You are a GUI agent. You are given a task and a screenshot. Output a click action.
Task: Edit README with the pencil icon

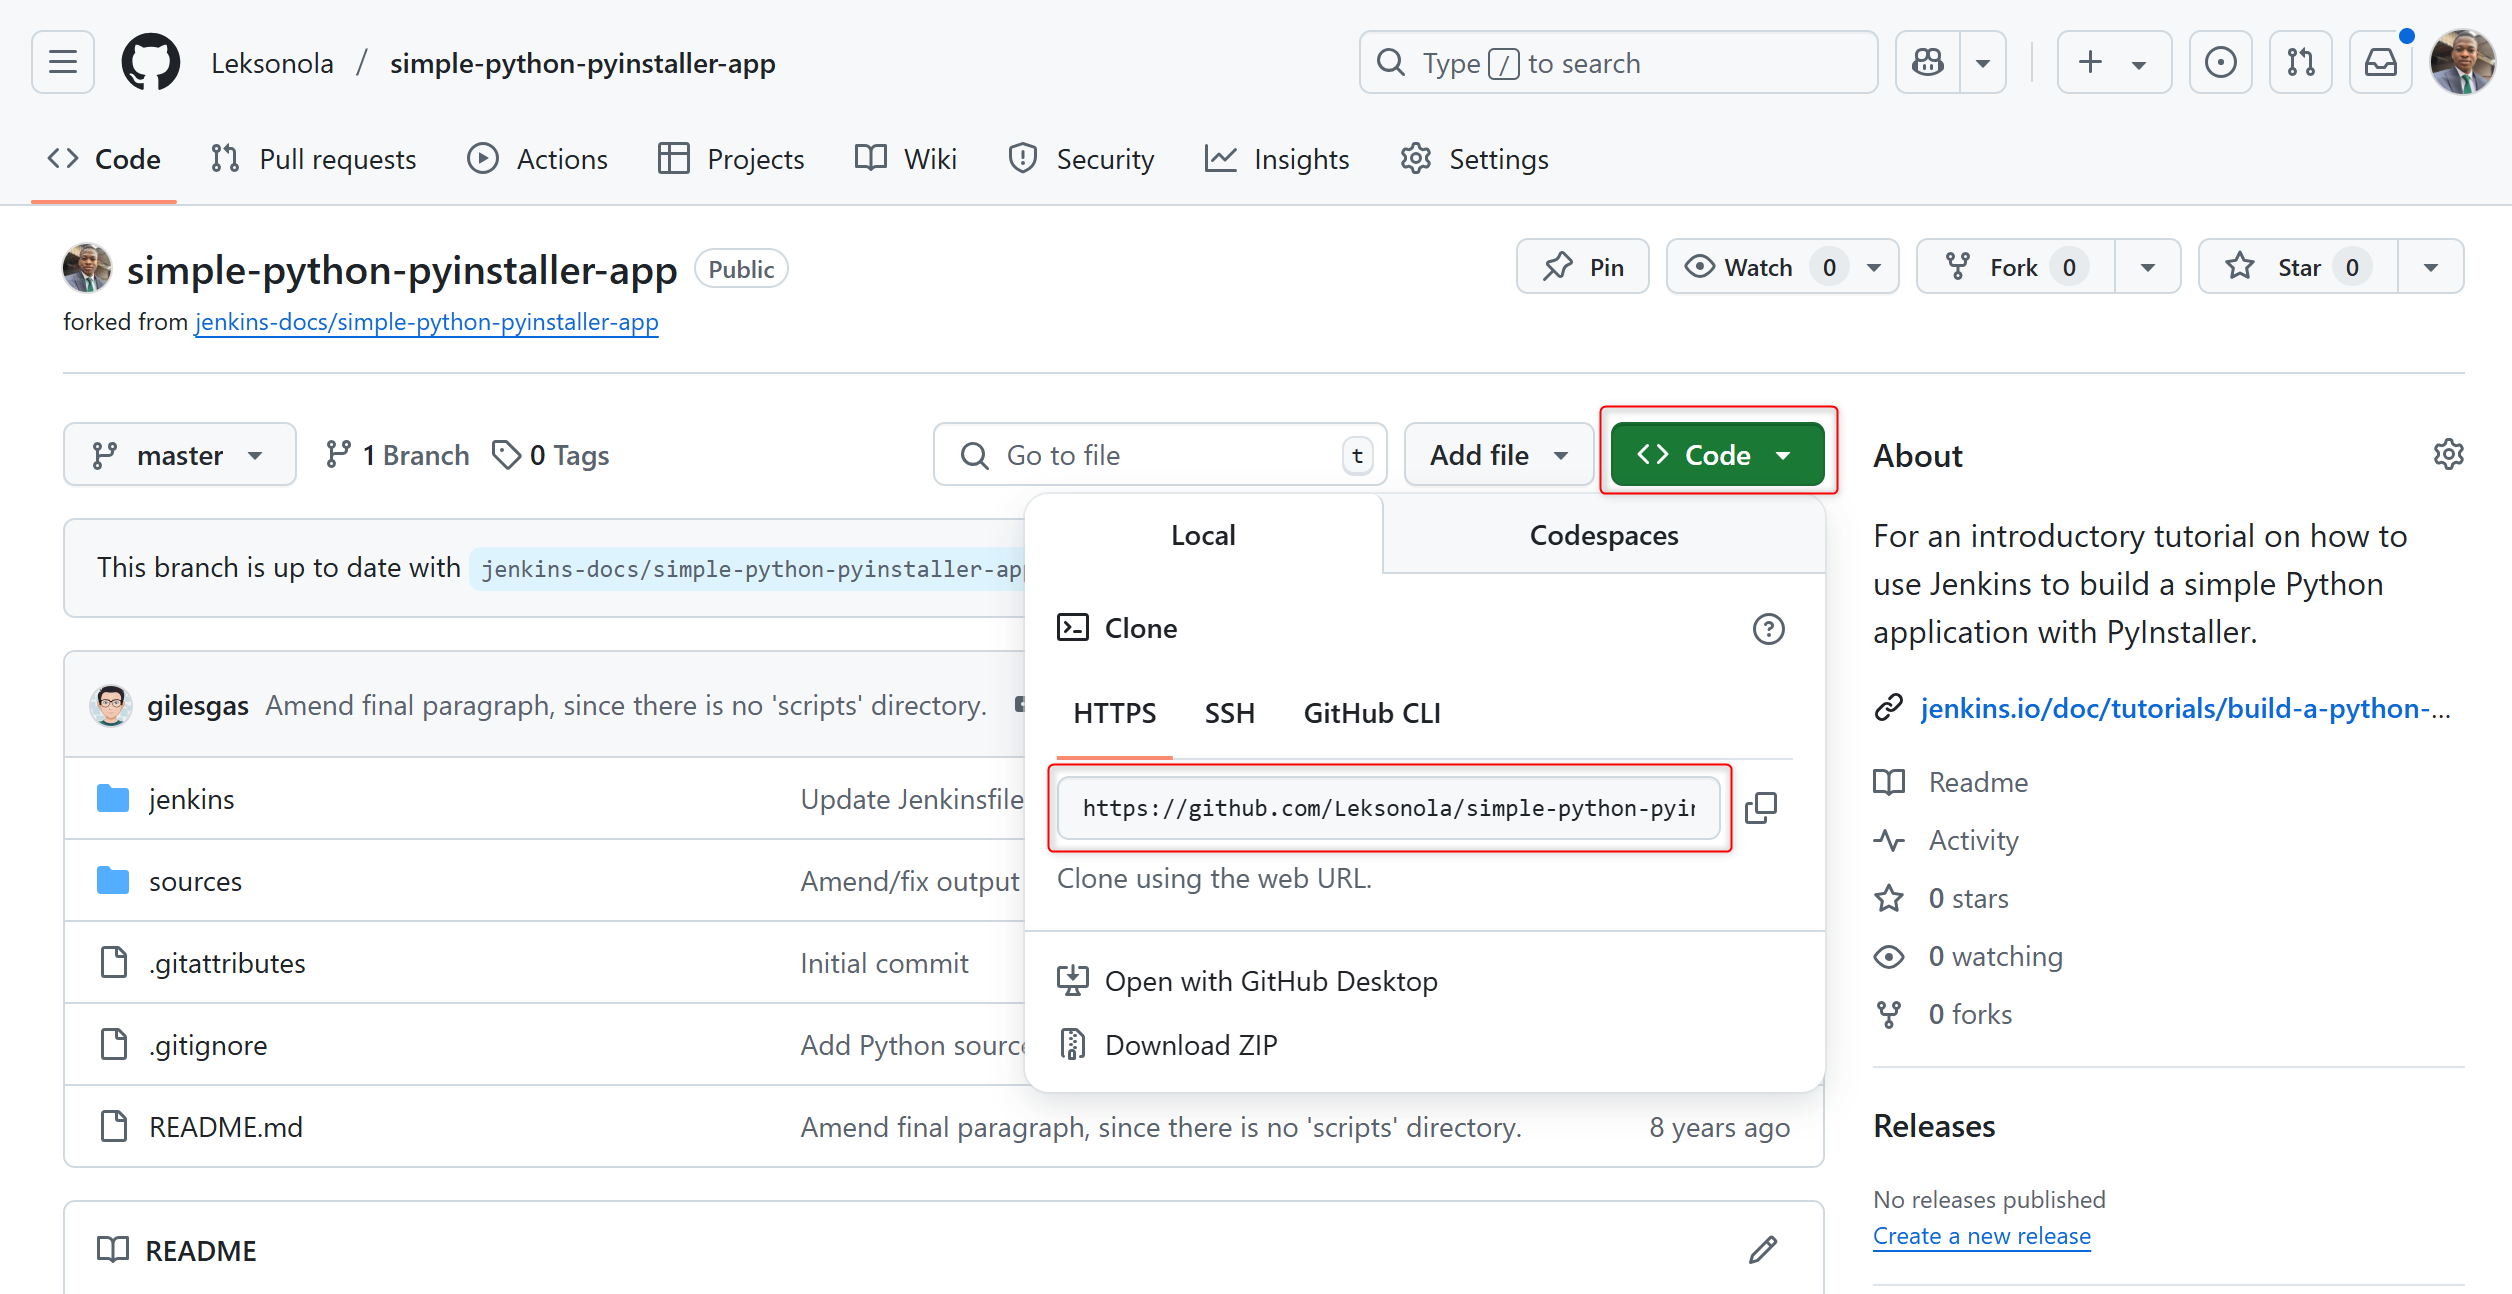pos(1763,1250)
